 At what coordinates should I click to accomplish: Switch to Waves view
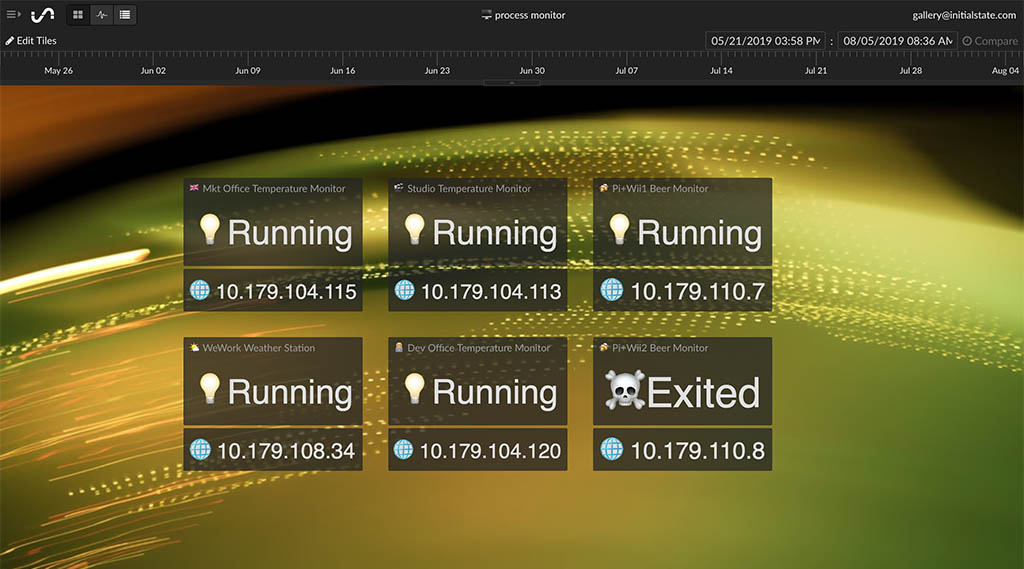pos(101,15)
